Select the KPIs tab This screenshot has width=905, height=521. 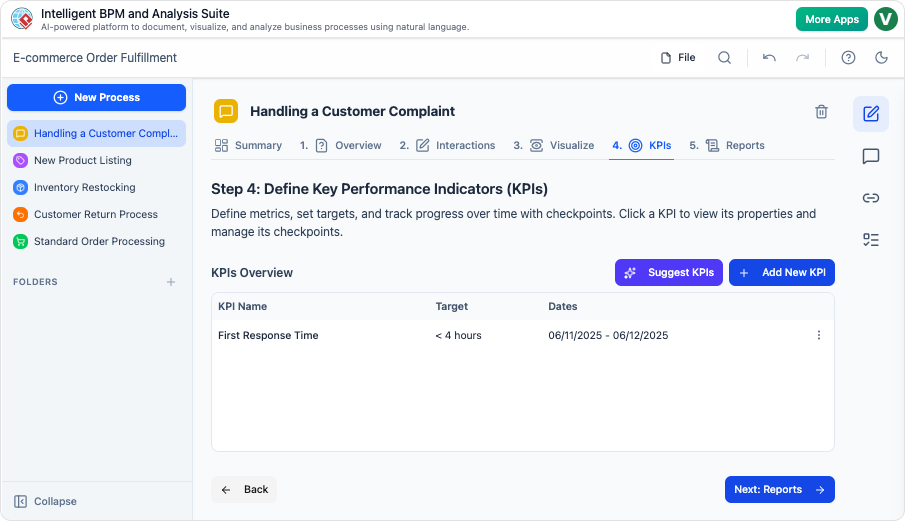click(x=641, y=145)
